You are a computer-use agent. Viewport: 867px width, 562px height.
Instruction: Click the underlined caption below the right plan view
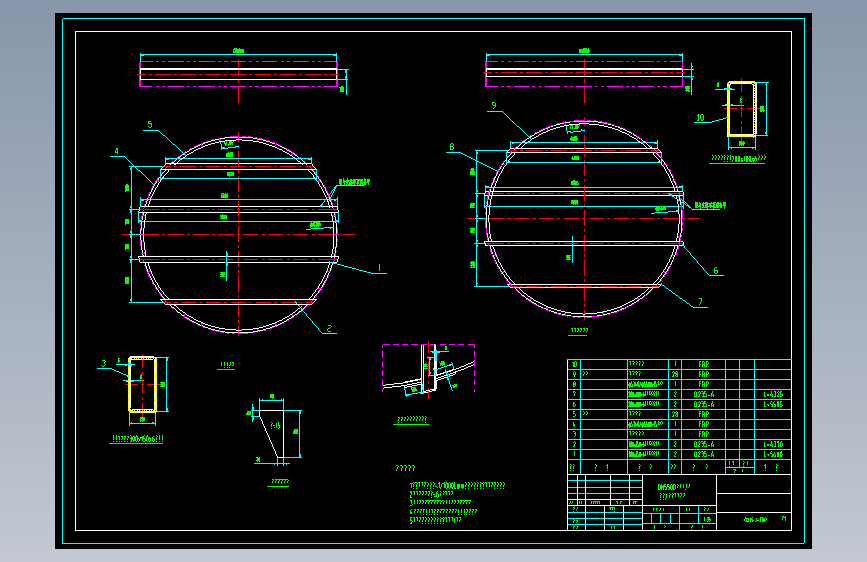[578, 331]
